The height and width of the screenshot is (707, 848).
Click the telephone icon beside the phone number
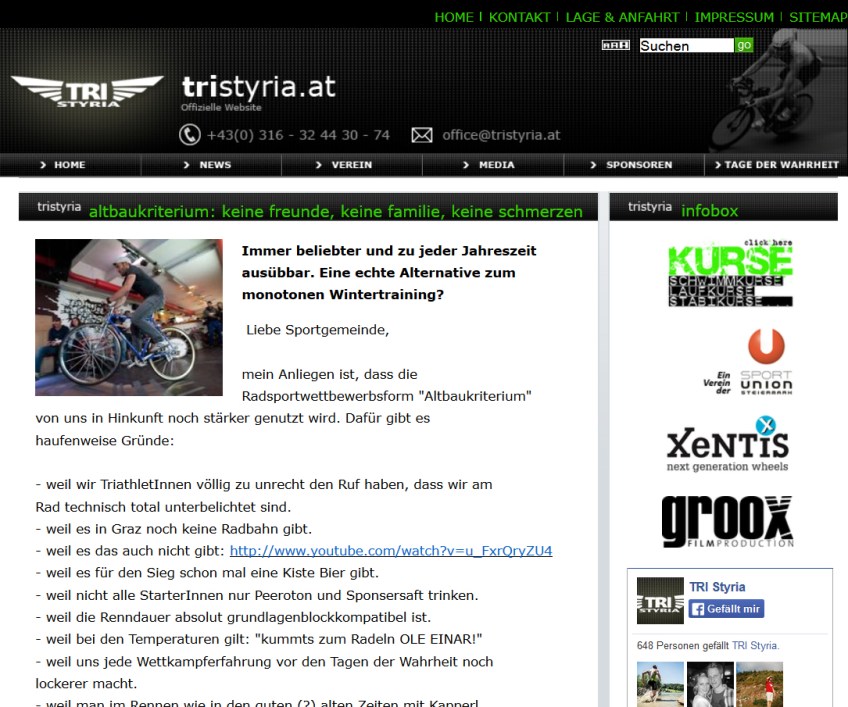(189, 135)
